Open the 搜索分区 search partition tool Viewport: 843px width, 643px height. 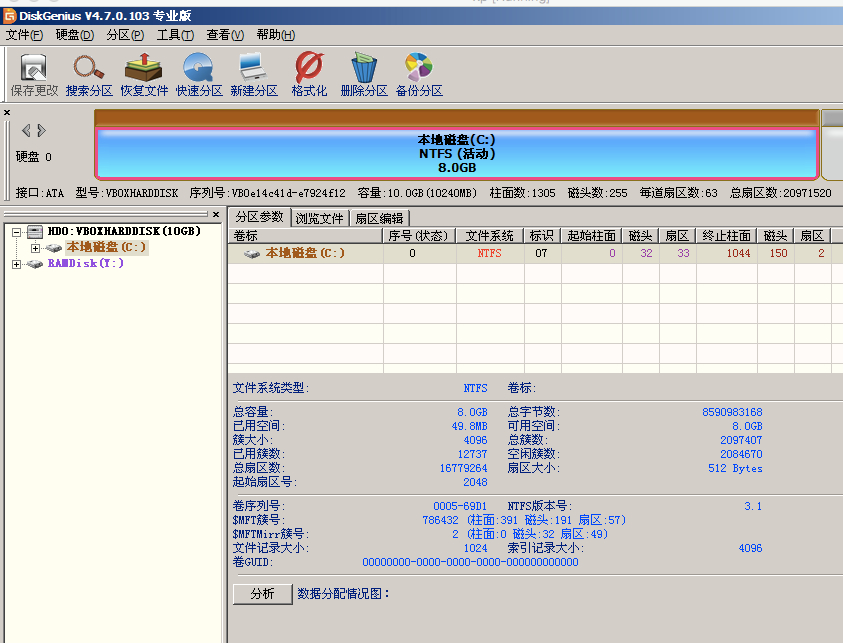(x=89, y=75)
